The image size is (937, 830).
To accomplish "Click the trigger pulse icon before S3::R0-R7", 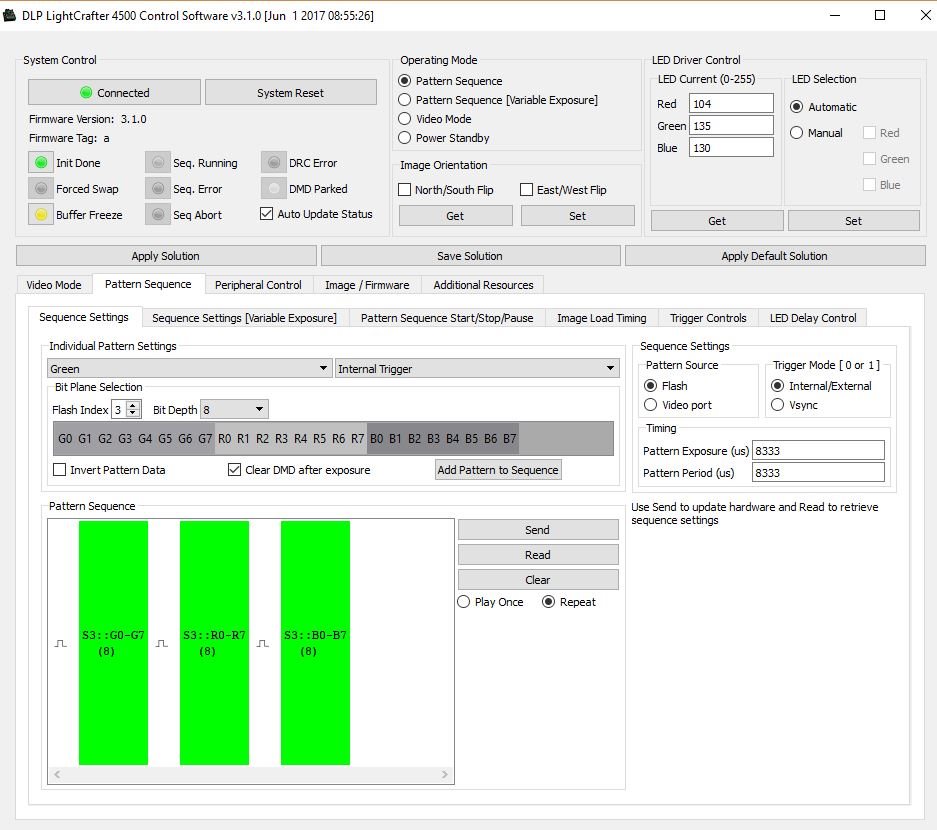I will tap(161, 644).
